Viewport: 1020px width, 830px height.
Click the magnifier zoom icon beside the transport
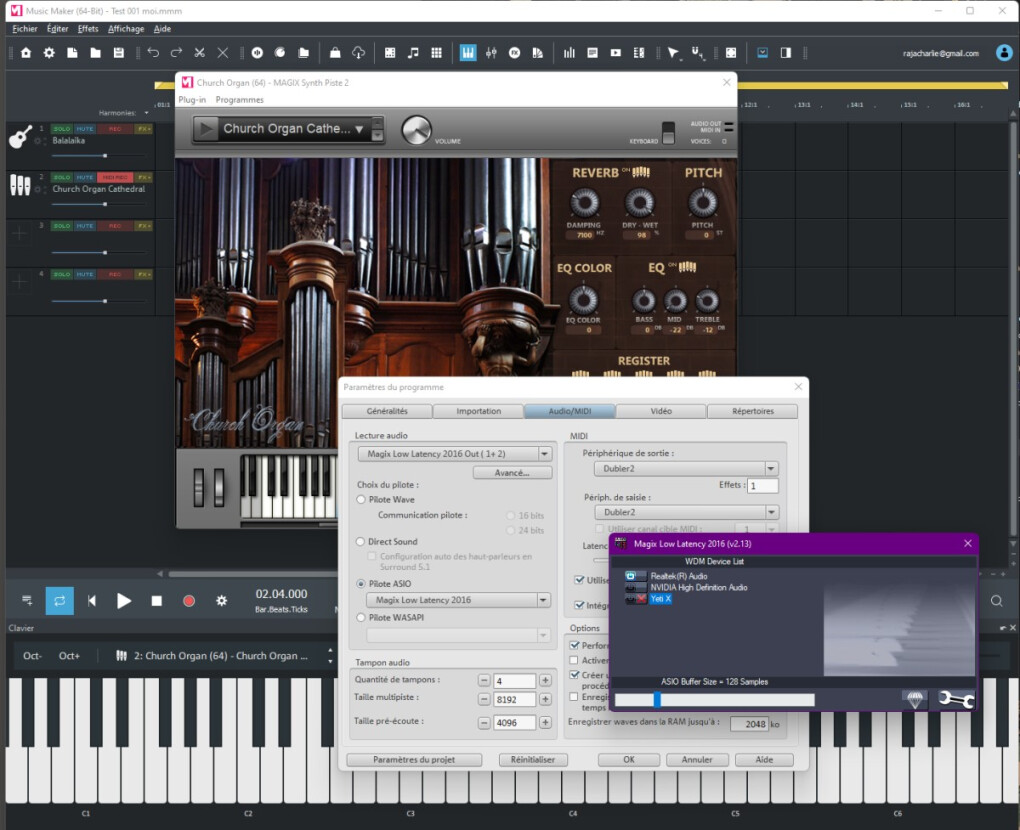[x=996, y=600]
